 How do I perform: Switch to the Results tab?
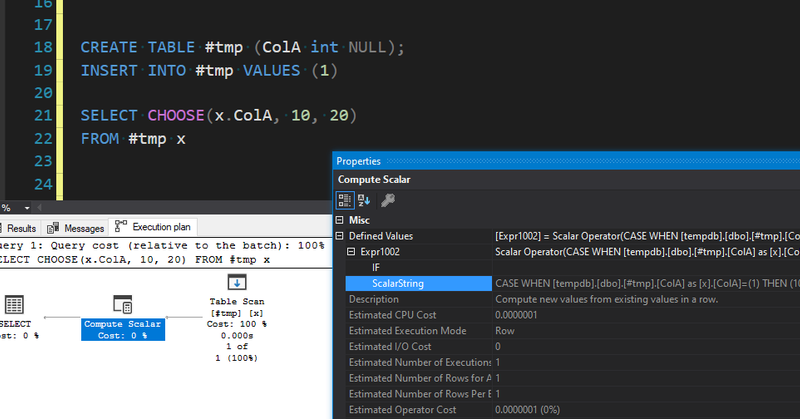(x=19, y=228)
